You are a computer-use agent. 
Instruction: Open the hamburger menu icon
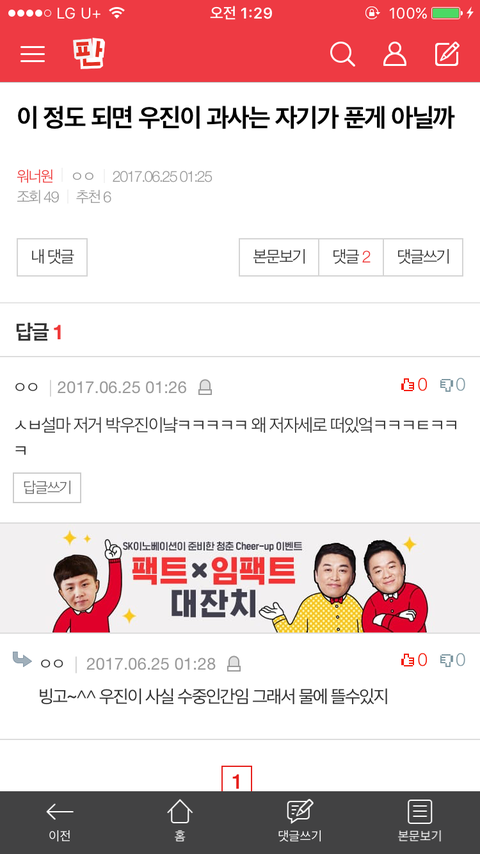click(x=33, y=54)
